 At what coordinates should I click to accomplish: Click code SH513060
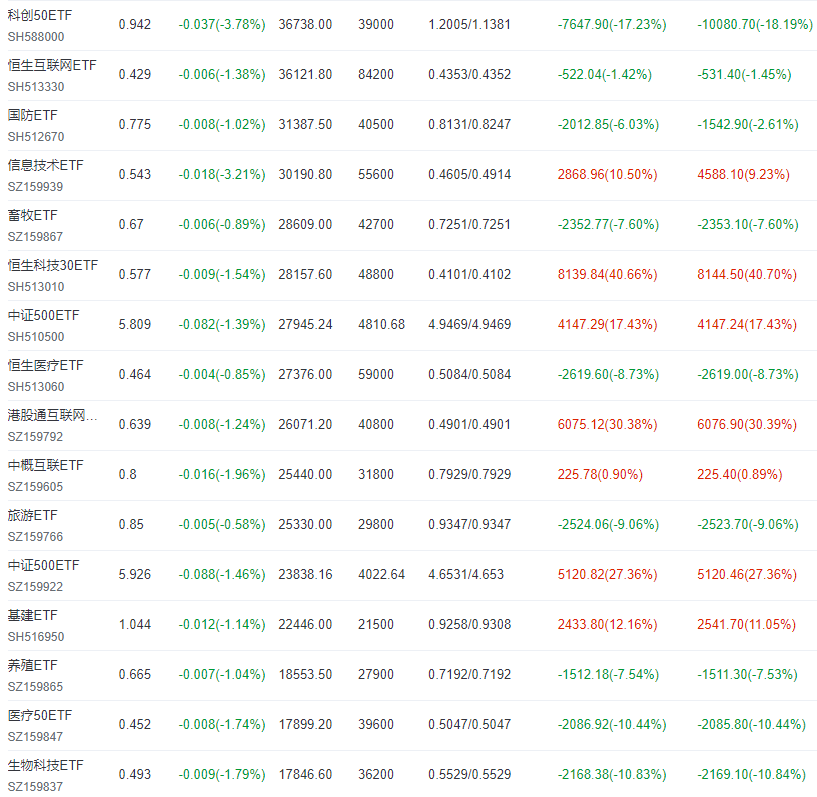(36, 387)
